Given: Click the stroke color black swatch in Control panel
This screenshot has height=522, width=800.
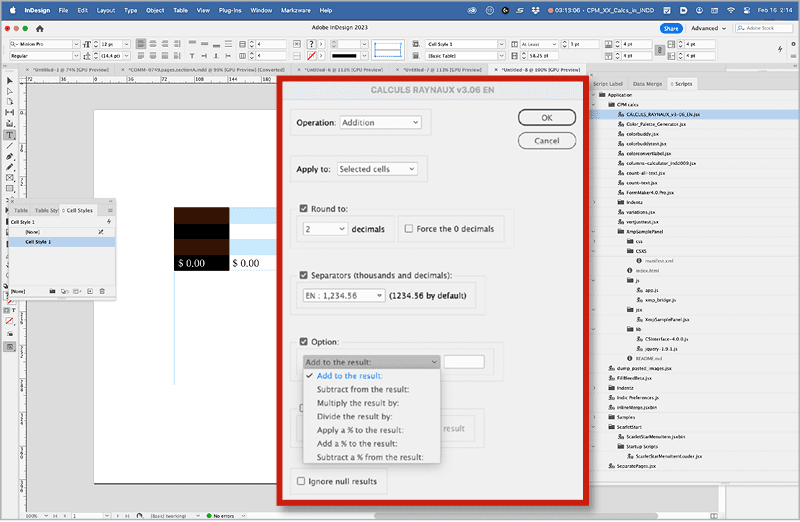Looking at the screenshot, I should (x=344, y=56).
